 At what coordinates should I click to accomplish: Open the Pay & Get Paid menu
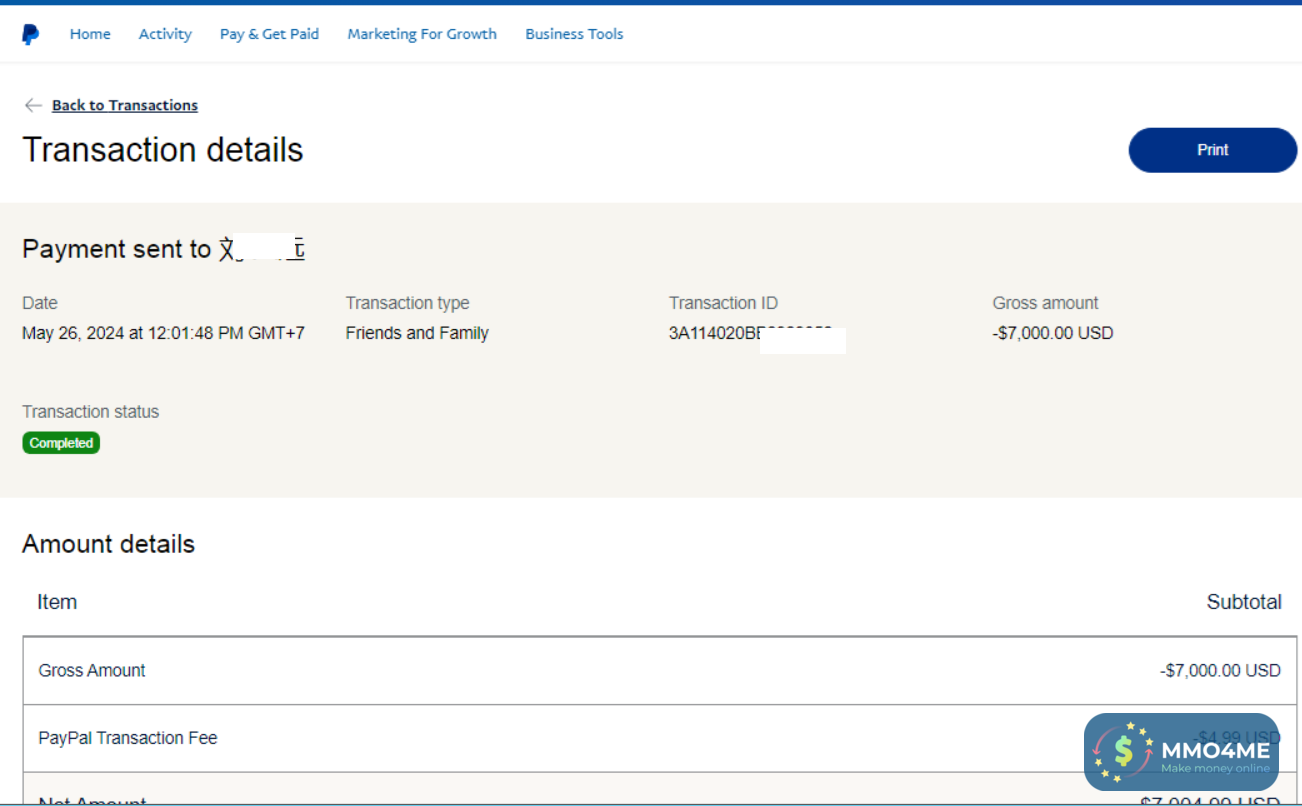coord(269,34)
